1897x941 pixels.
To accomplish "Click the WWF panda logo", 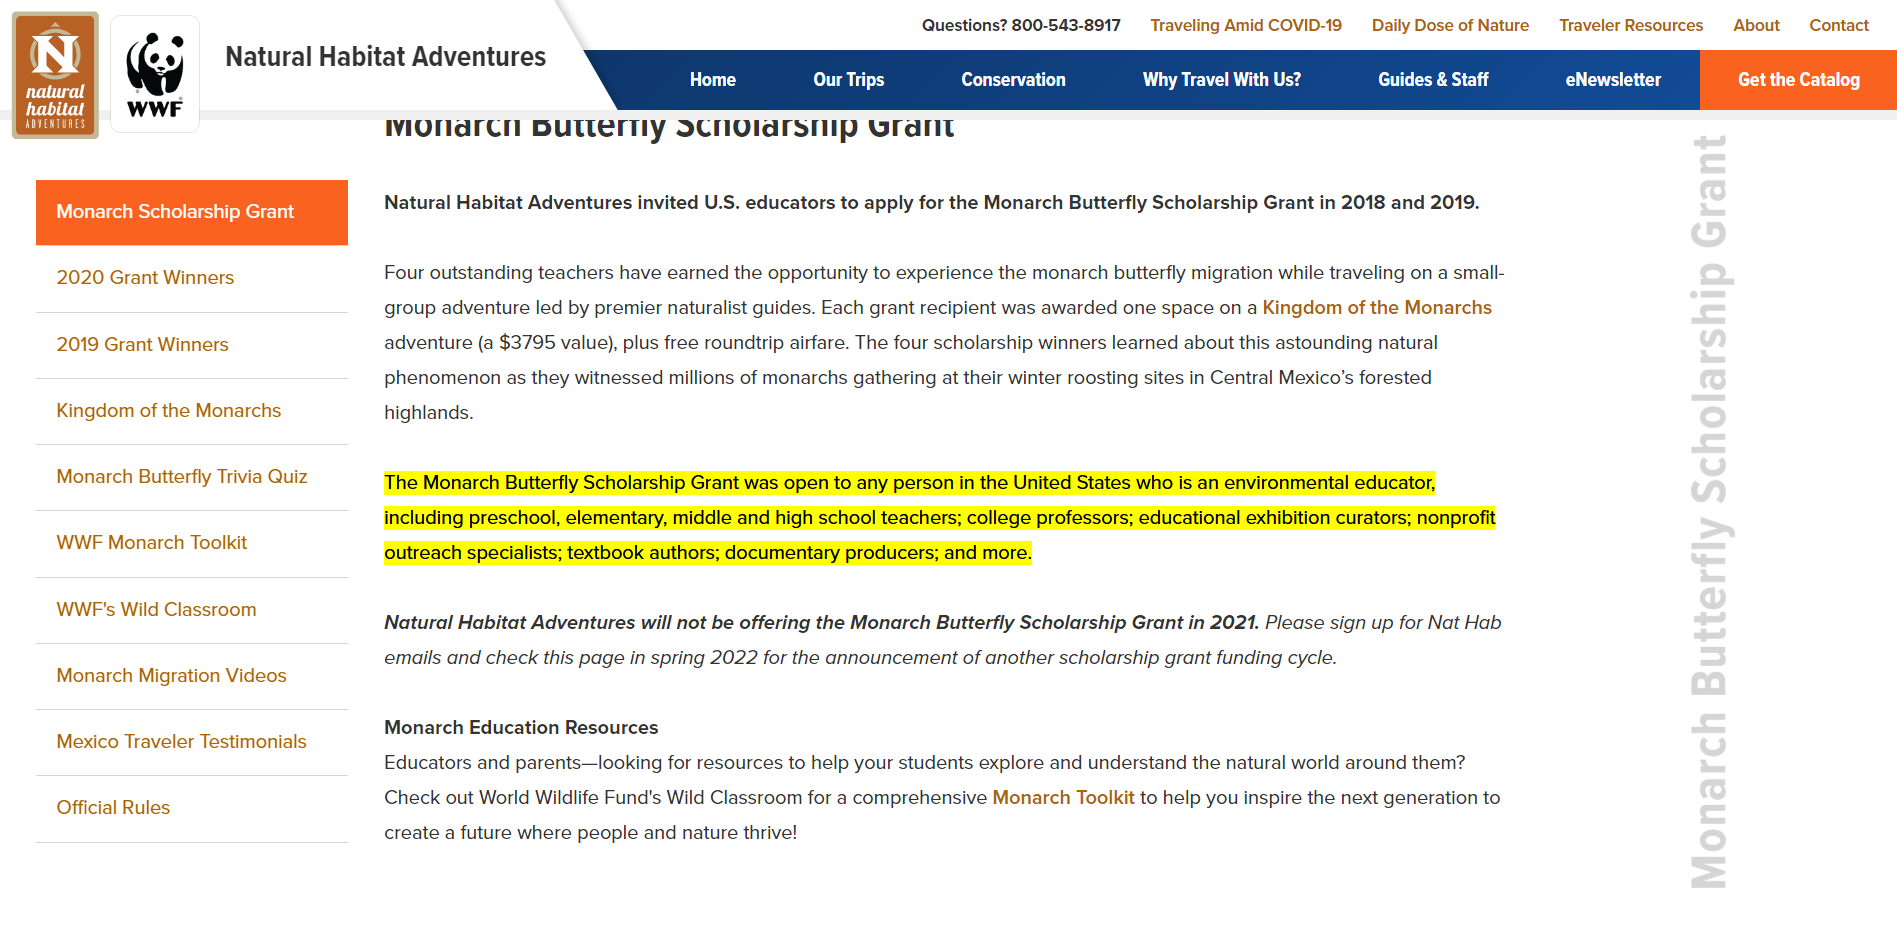I will (x=155, y=75).
